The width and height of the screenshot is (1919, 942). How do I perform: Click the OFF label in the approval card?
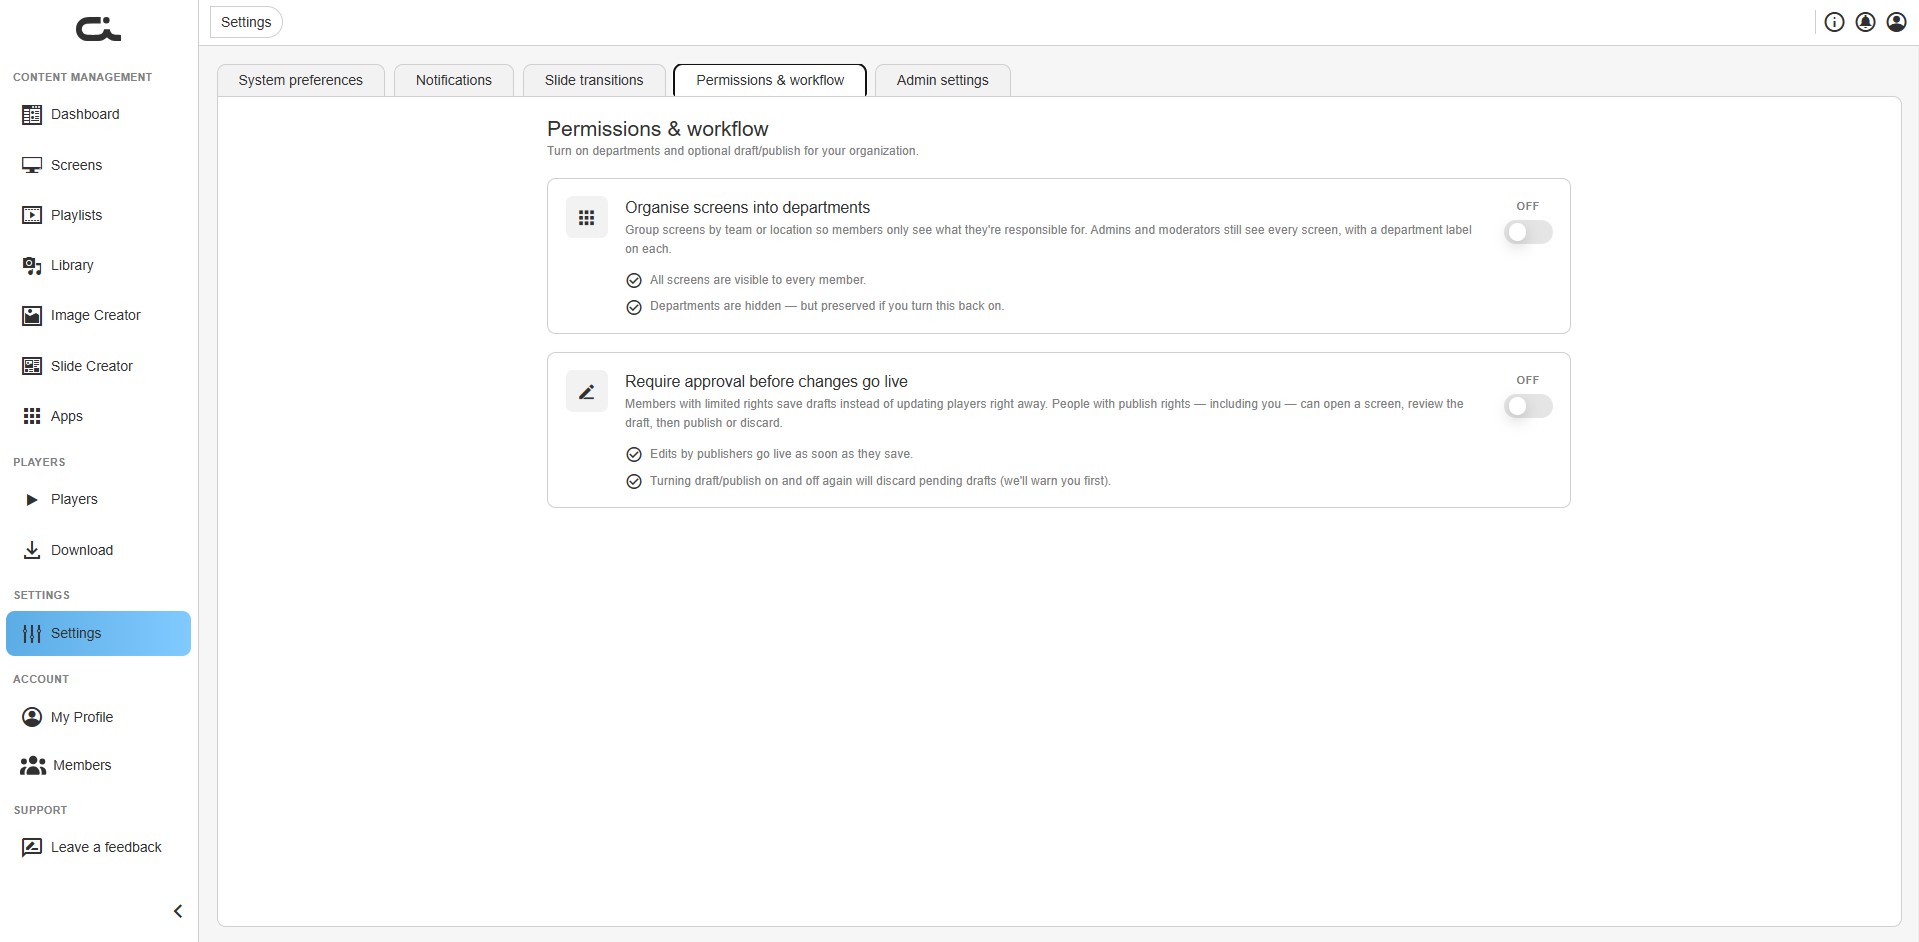[1527, 380]
